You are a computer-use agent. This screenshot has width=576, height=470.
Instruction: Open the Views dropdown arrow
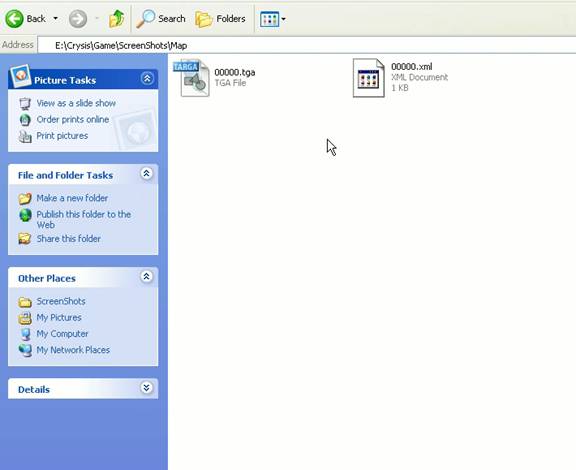[284, 19]
